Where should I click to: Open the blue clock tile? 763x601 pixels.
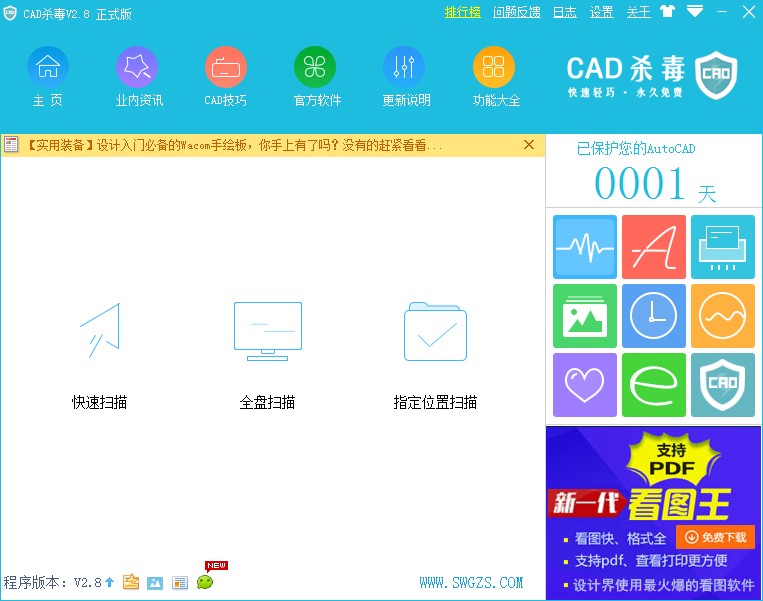click(654, 316)
